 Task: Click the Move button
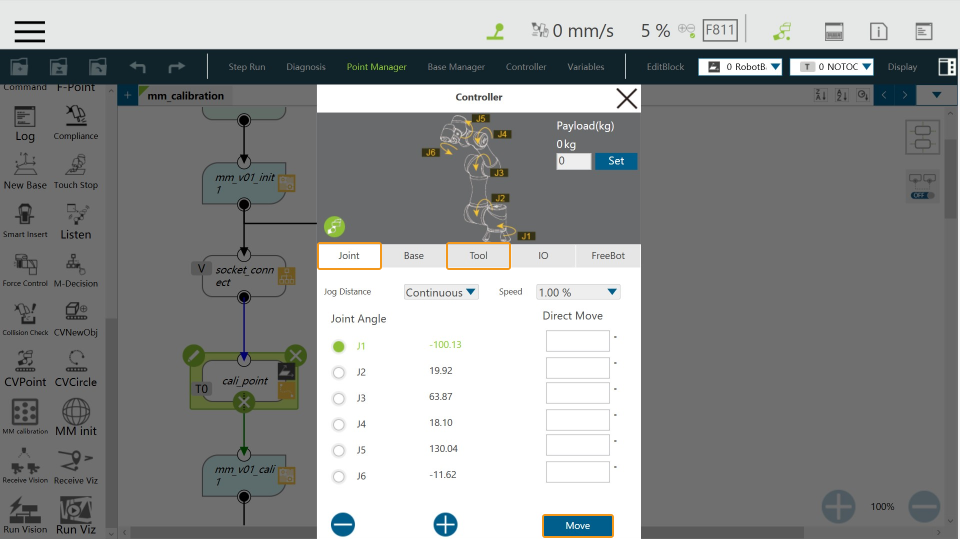577,526
